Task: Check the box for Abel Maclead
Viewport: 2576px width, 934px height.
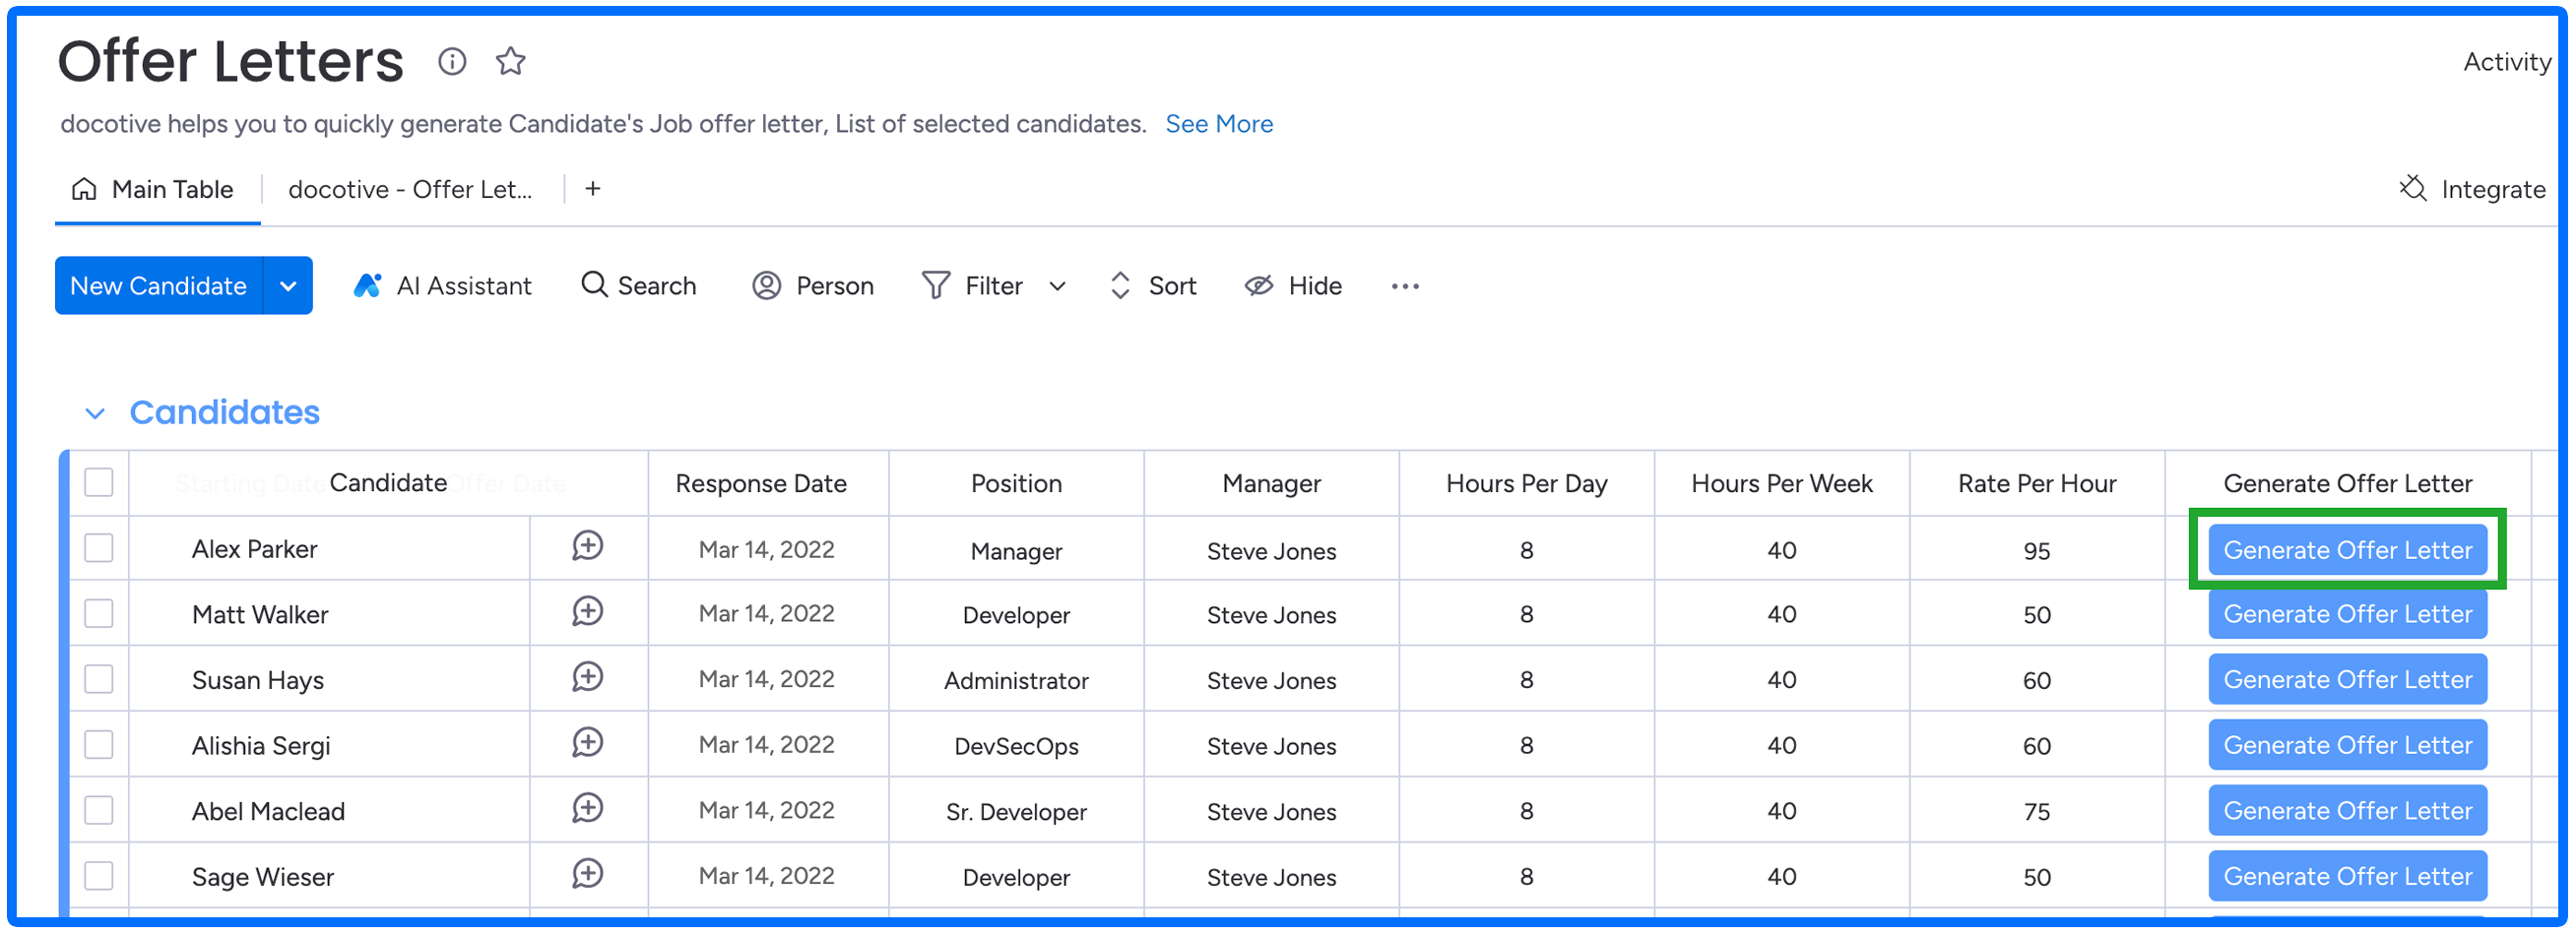Action: click(x=99, y=811)
